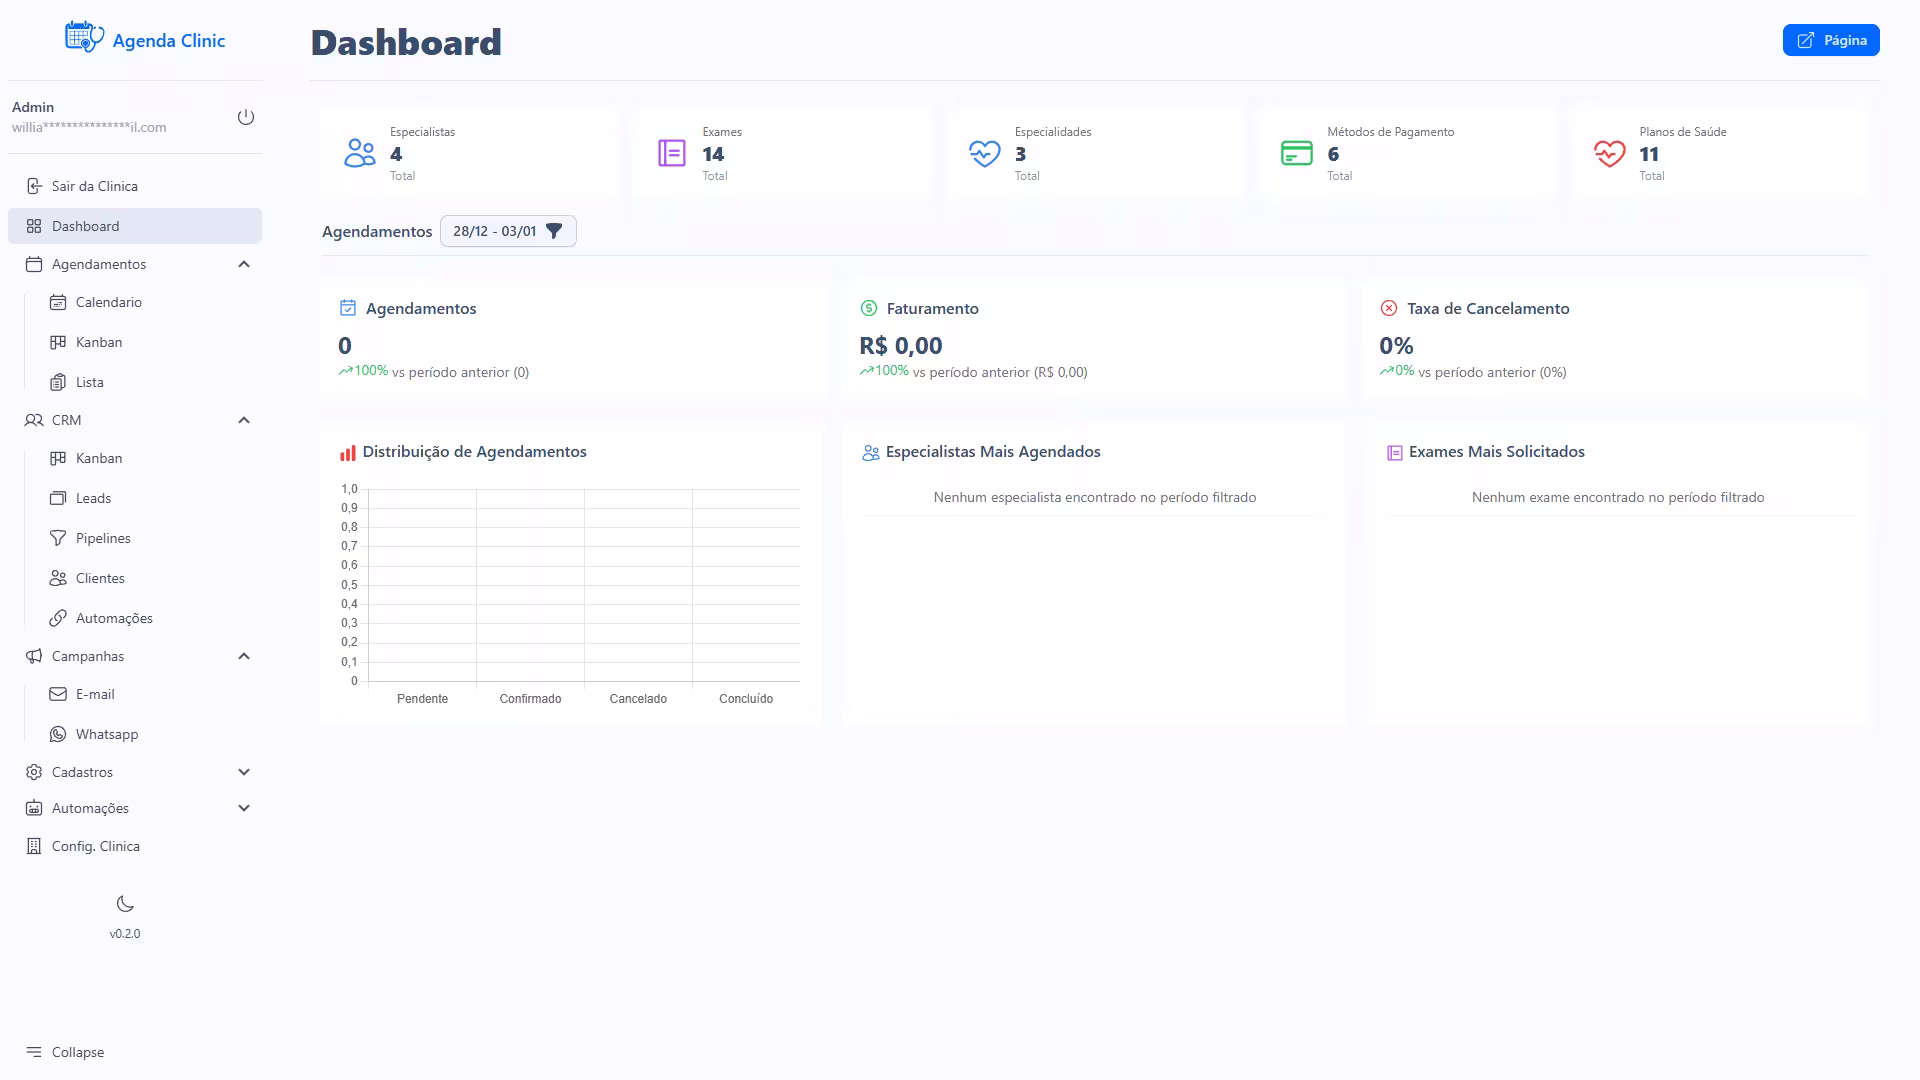Click the Especialistas people icon in stats card
Viewport: 1920px width, 1080px height.
coord(360,153)
